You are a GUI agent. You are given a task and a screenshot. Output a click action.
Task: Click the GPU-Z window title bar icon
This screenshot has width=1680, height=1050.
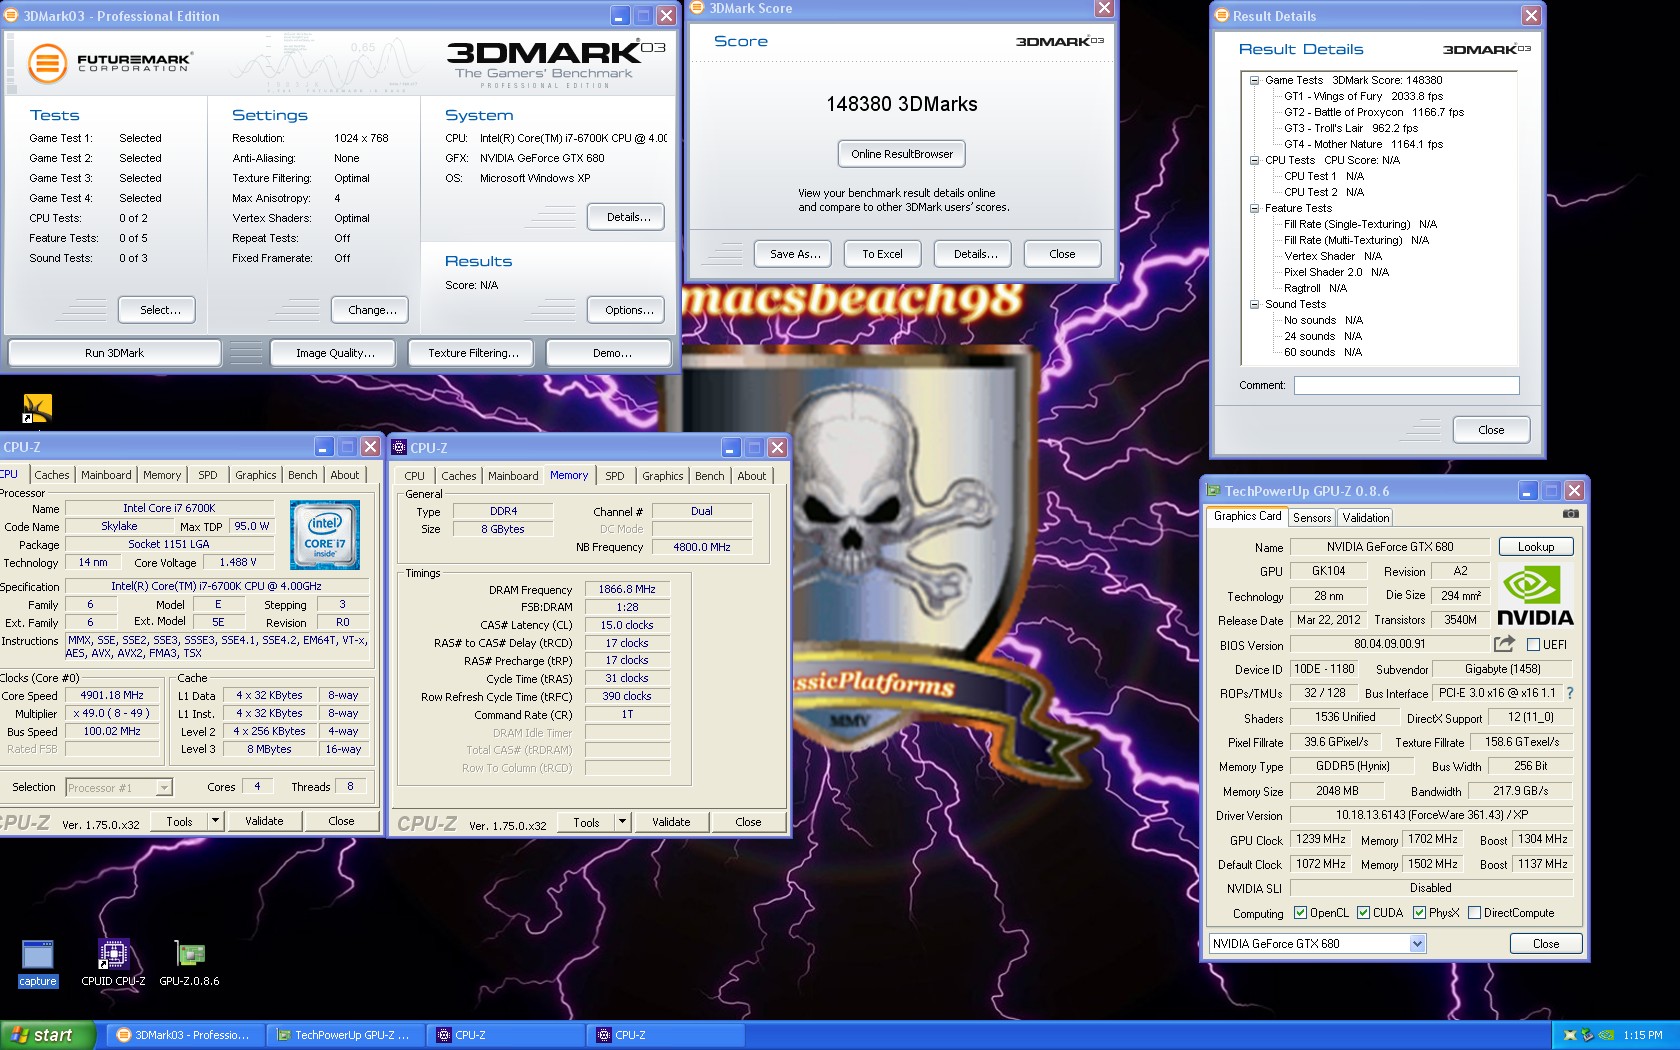[x=1213, y=490]
